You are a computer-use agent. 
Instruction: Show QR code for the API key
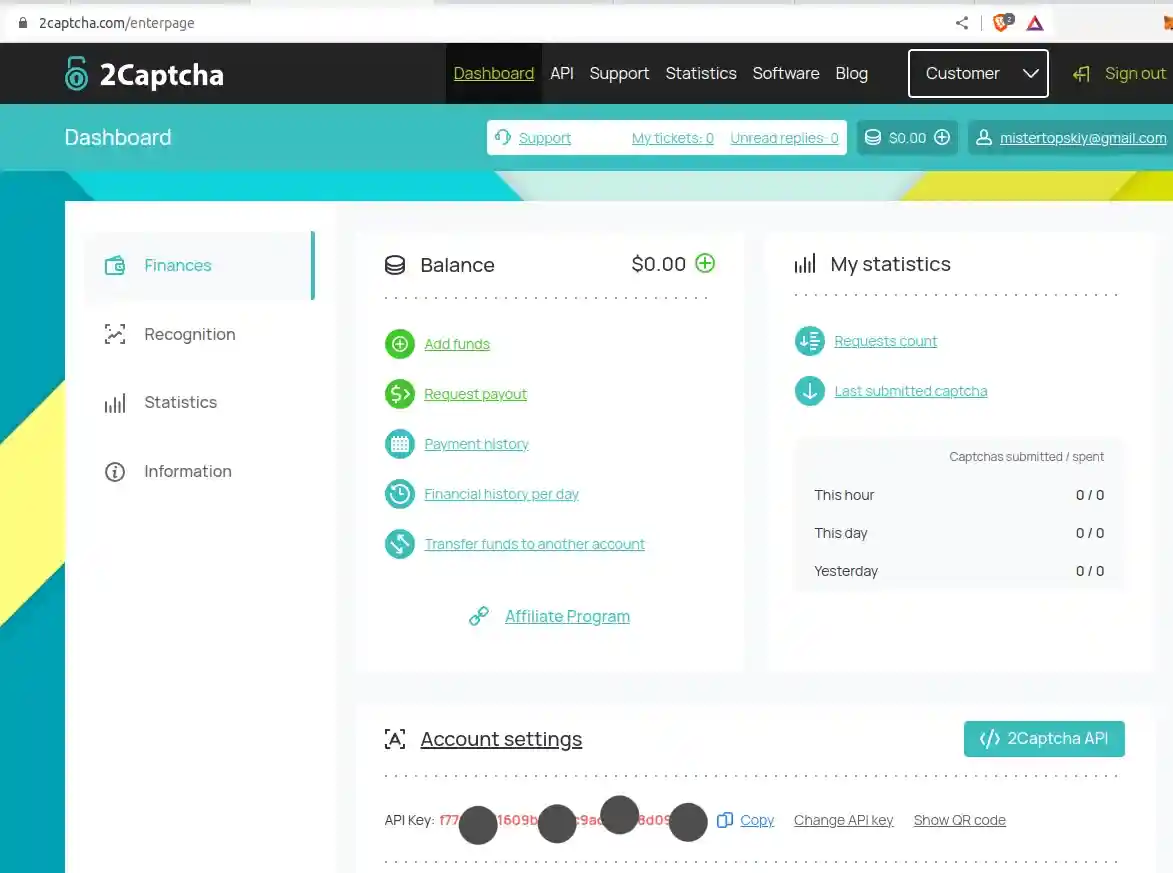(959, 819)
